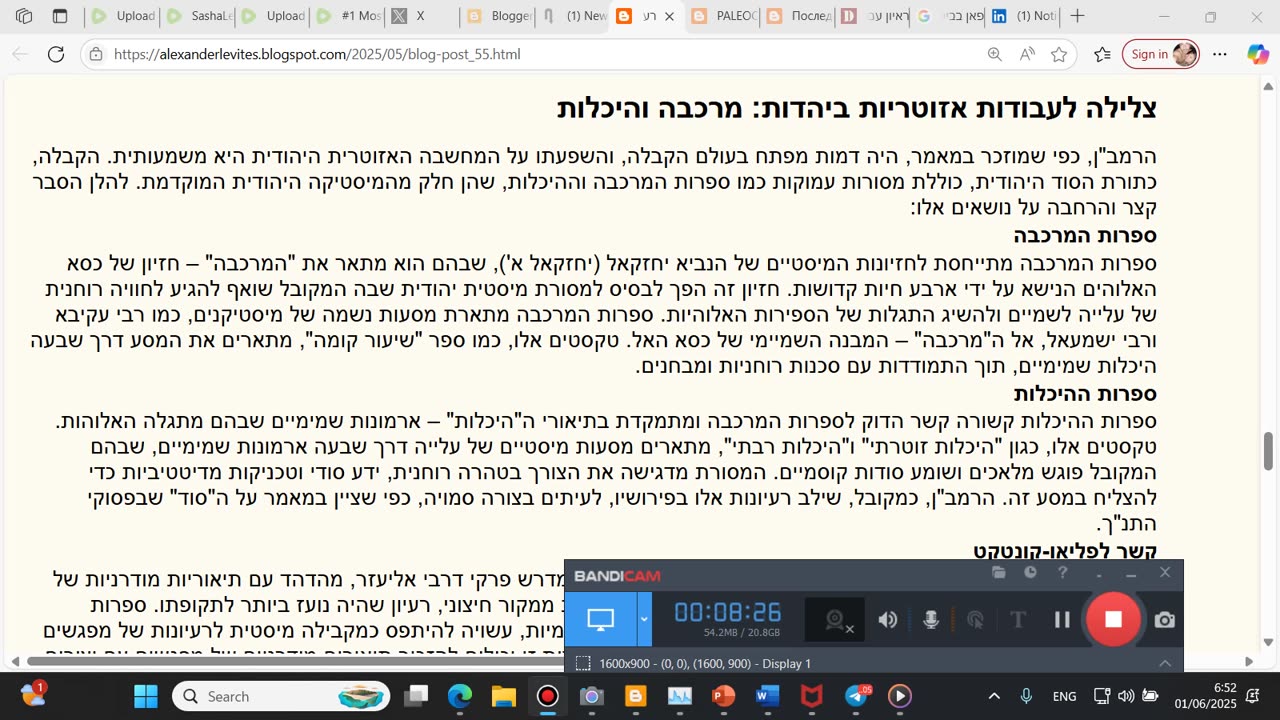Click the taskbar Search box
The width and height of the screenshot is (1280, 720).
click(x=279, y=696)
